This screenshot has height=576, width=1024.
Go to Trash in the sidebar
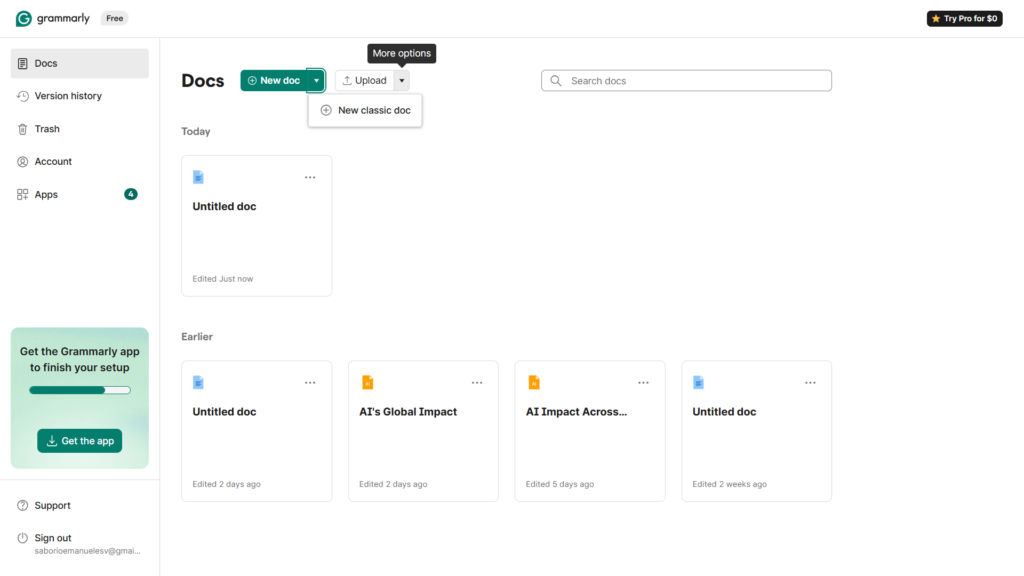tap(80, 129)
